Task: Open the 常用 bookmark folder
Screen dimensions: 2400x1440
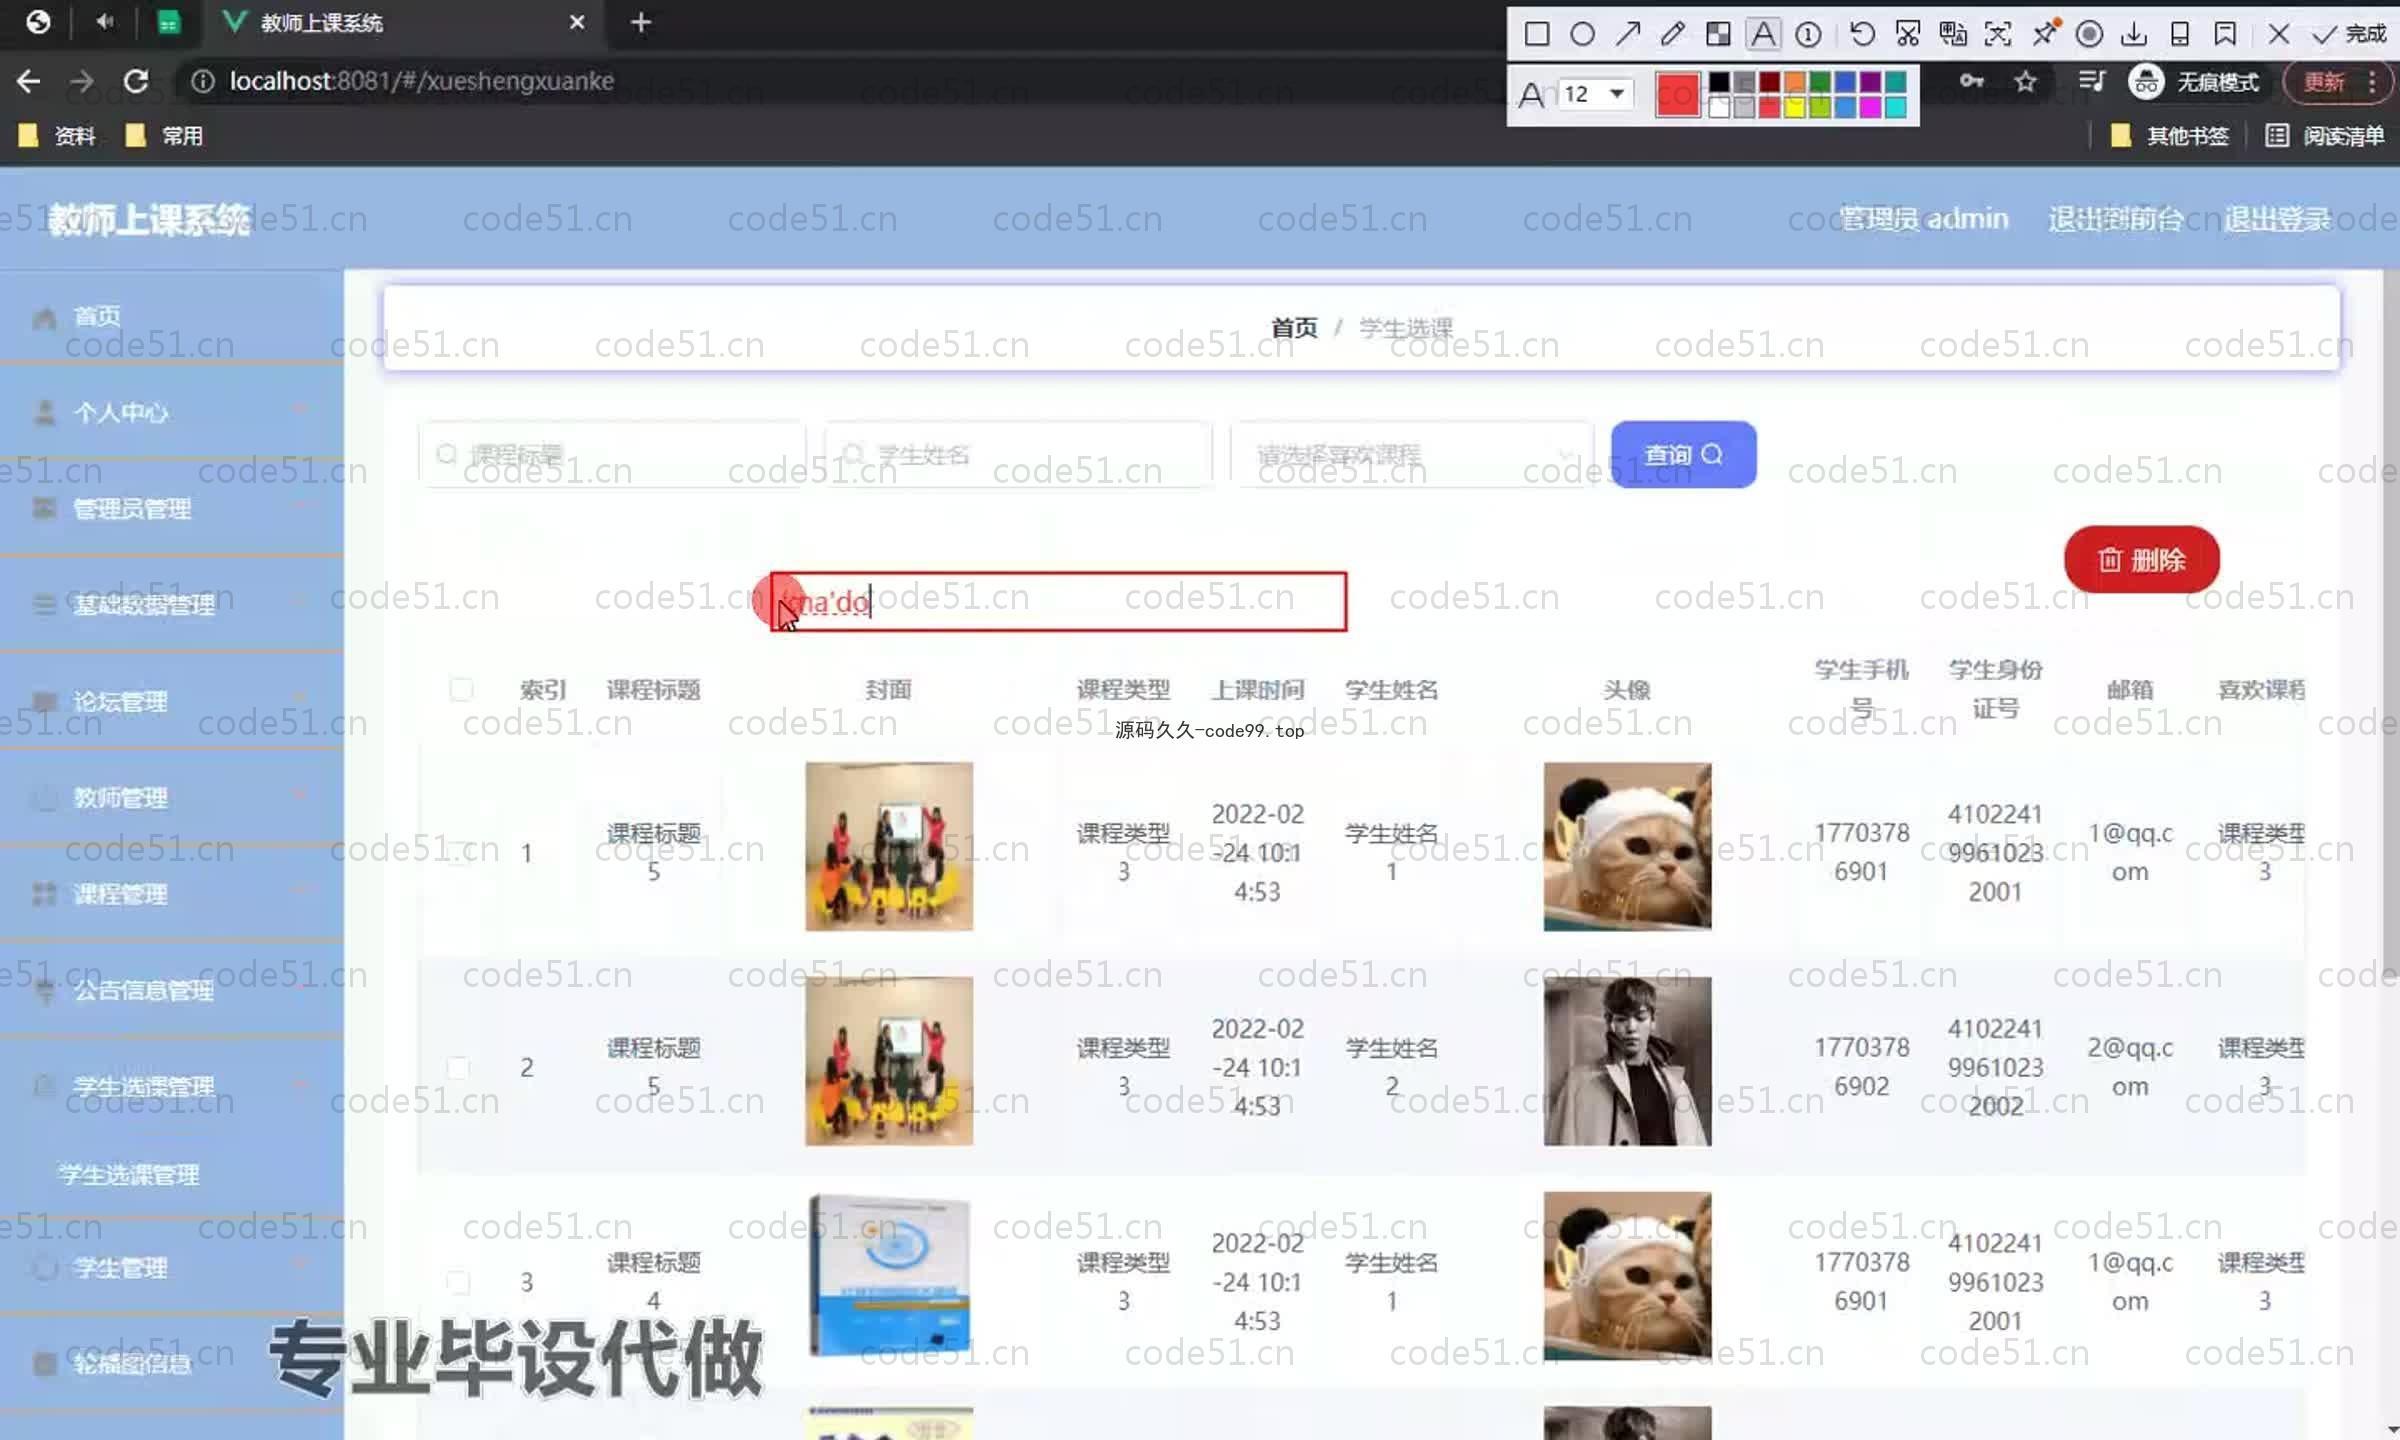Action: pyautogui.click(x=165, y=136)
